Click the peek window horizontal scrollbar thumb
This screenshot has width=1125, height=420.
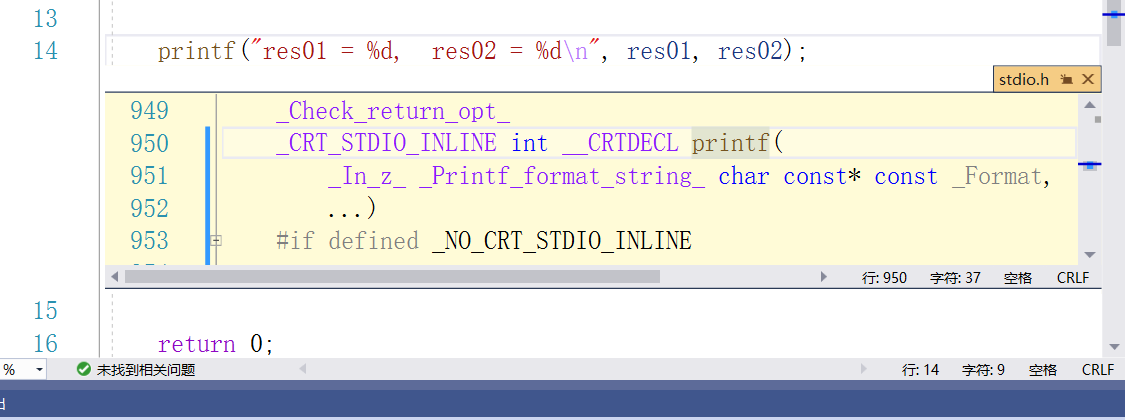click(392, 276)
